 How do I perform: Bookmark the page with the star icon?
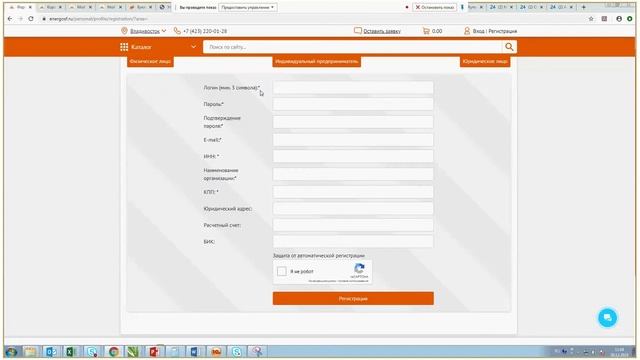(591, 19)
